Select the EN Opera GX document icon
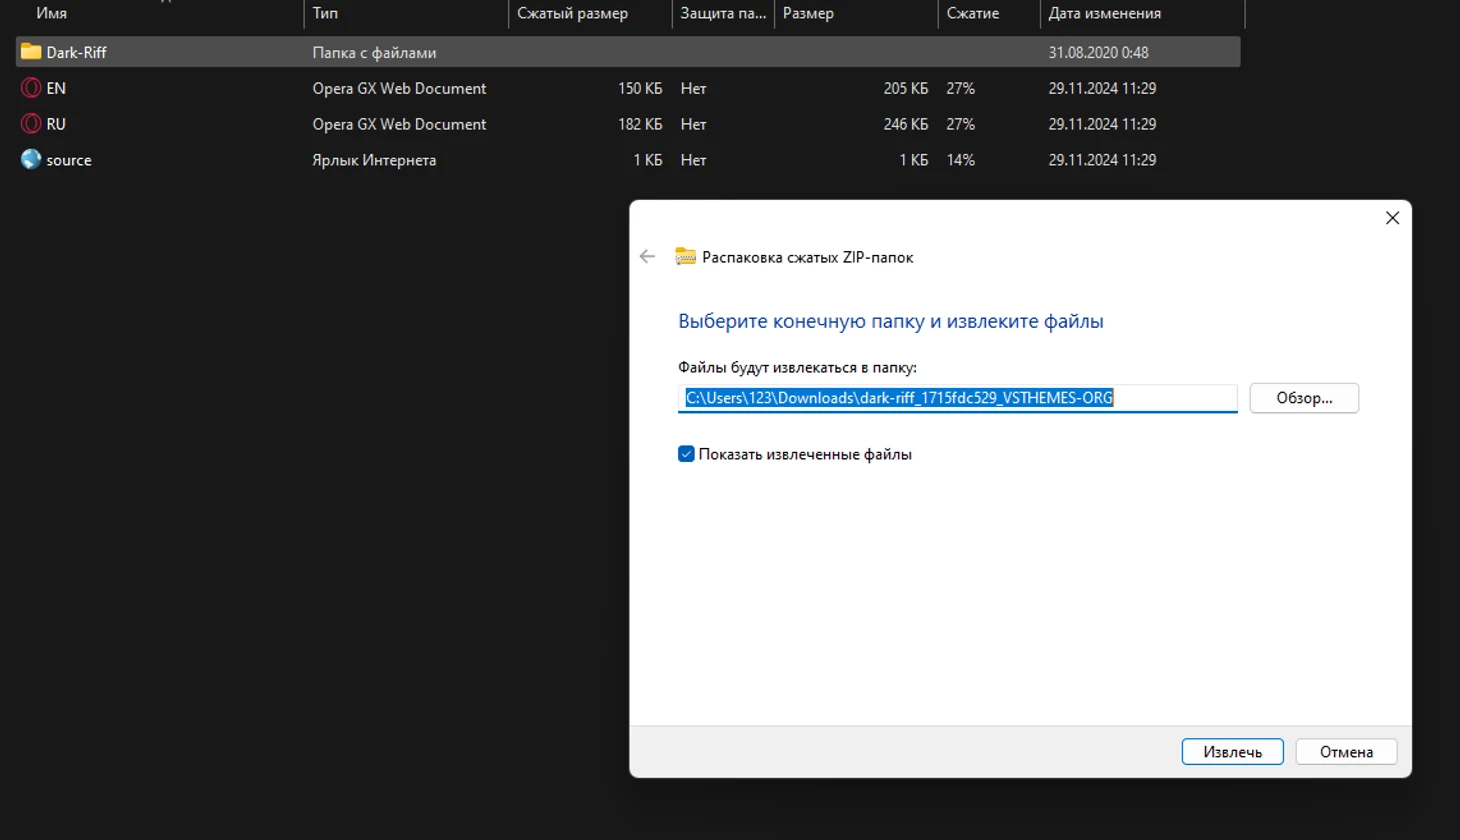The width and height of the screenshot is (1460, 840). click(31, 88)
